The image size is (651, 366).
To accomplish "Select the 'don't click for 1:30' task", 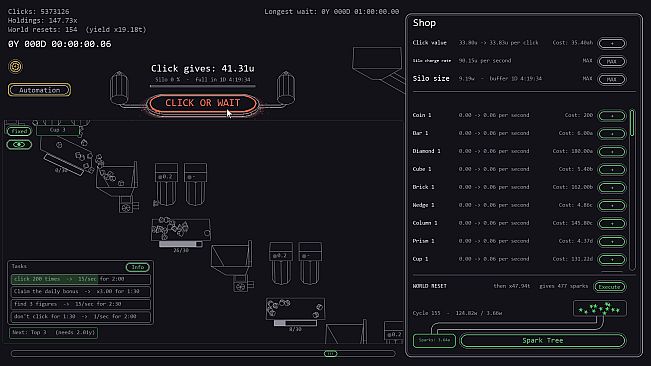I will pyautogui.click(x=81, y=317).
